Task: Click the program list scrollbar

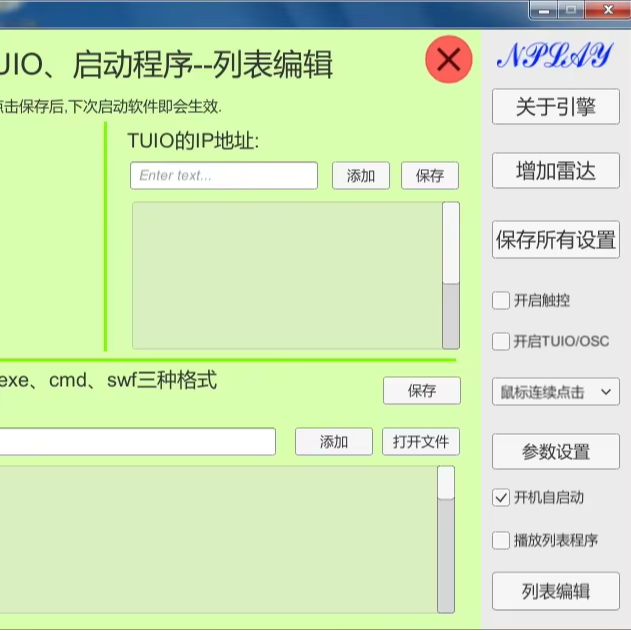Action: pyautogui.click(x=446, y=540)
